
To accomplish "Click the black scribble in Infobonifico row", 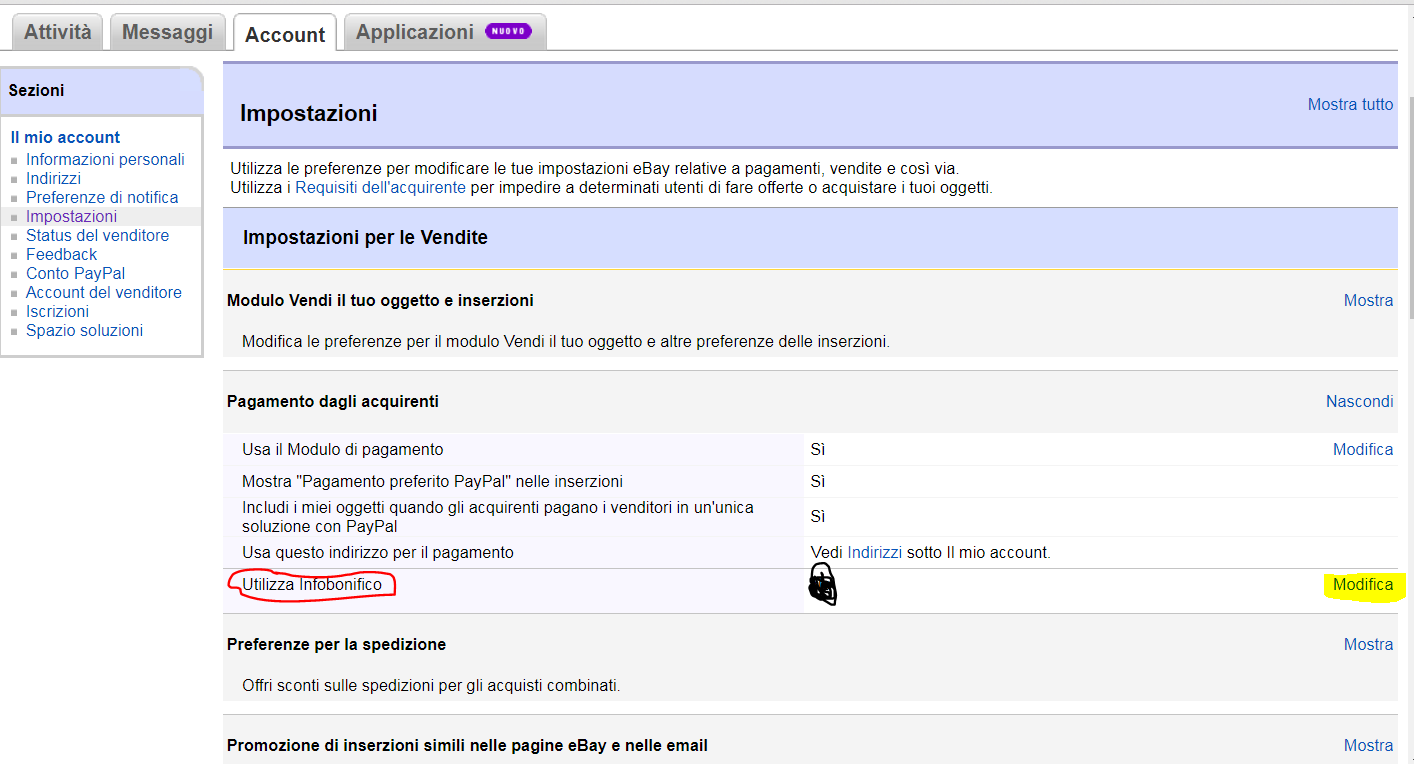I will 821,585.
